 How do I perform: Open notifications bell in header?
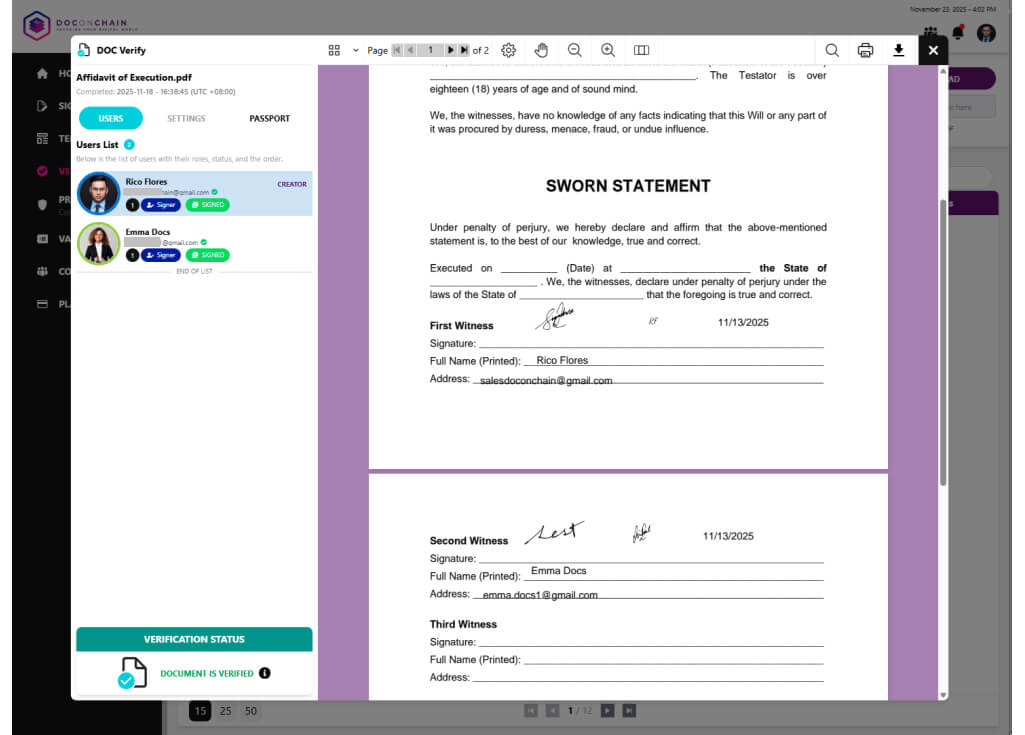(958, 32)
